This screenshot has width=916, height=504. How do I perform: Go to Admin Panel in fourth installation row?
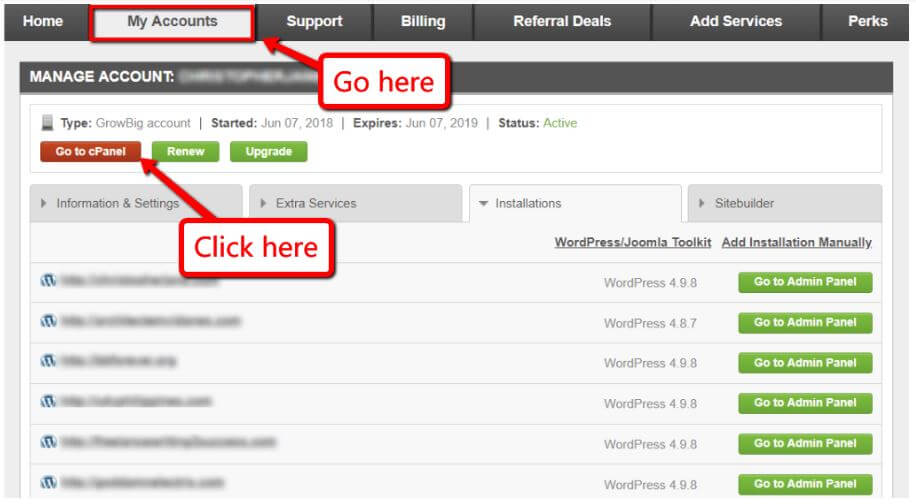point(805,403)
